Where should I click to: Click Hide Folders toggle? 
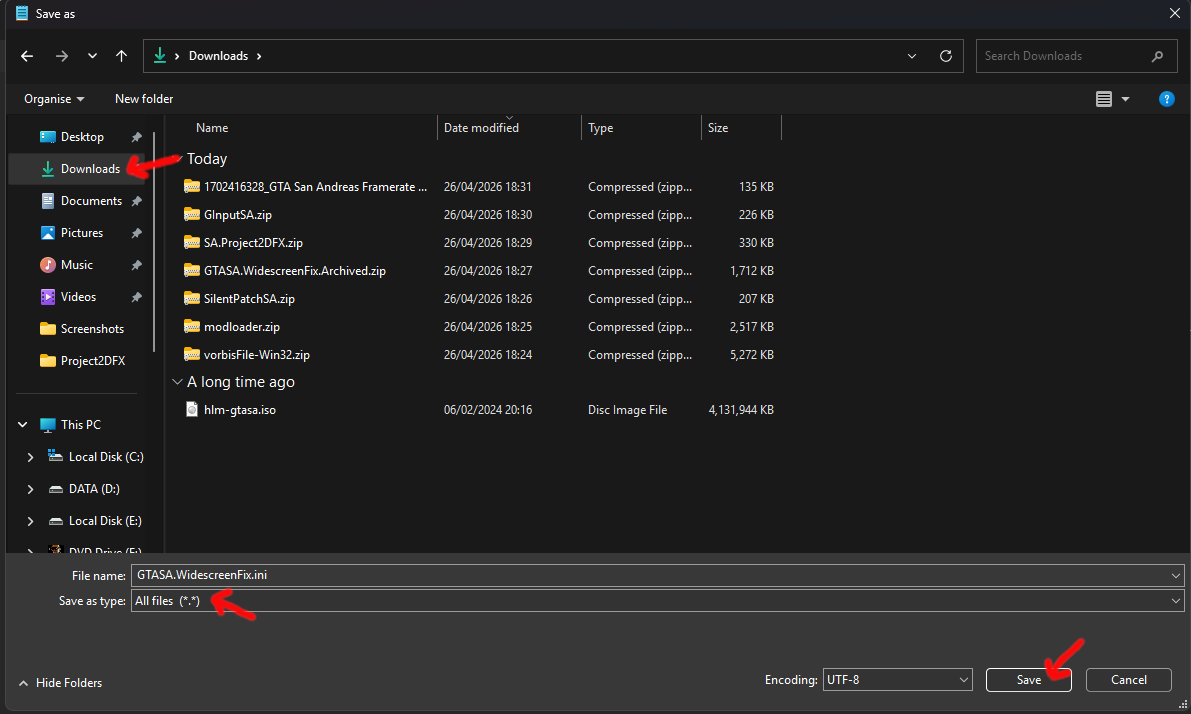(61, 683)
